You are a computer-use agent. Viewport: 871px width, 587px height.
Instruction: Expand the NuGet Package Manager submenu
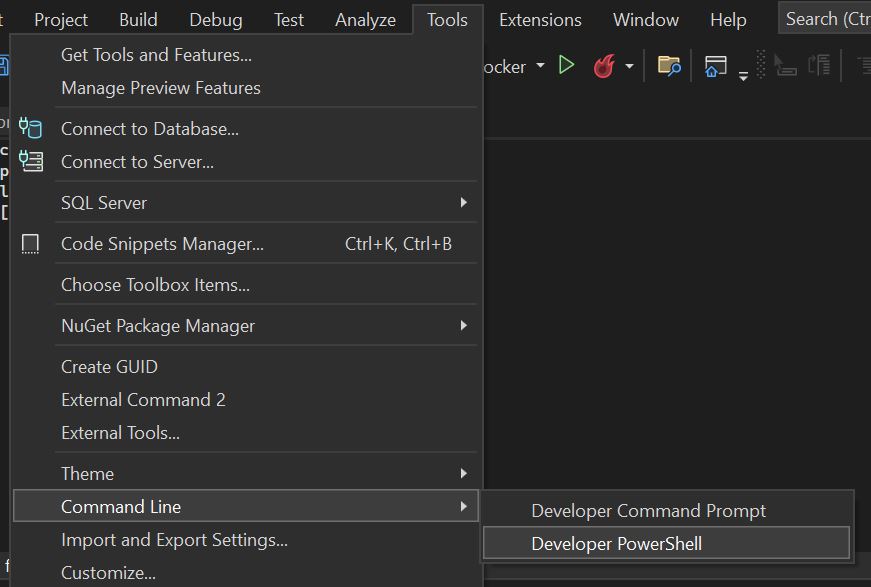[463, 326]
